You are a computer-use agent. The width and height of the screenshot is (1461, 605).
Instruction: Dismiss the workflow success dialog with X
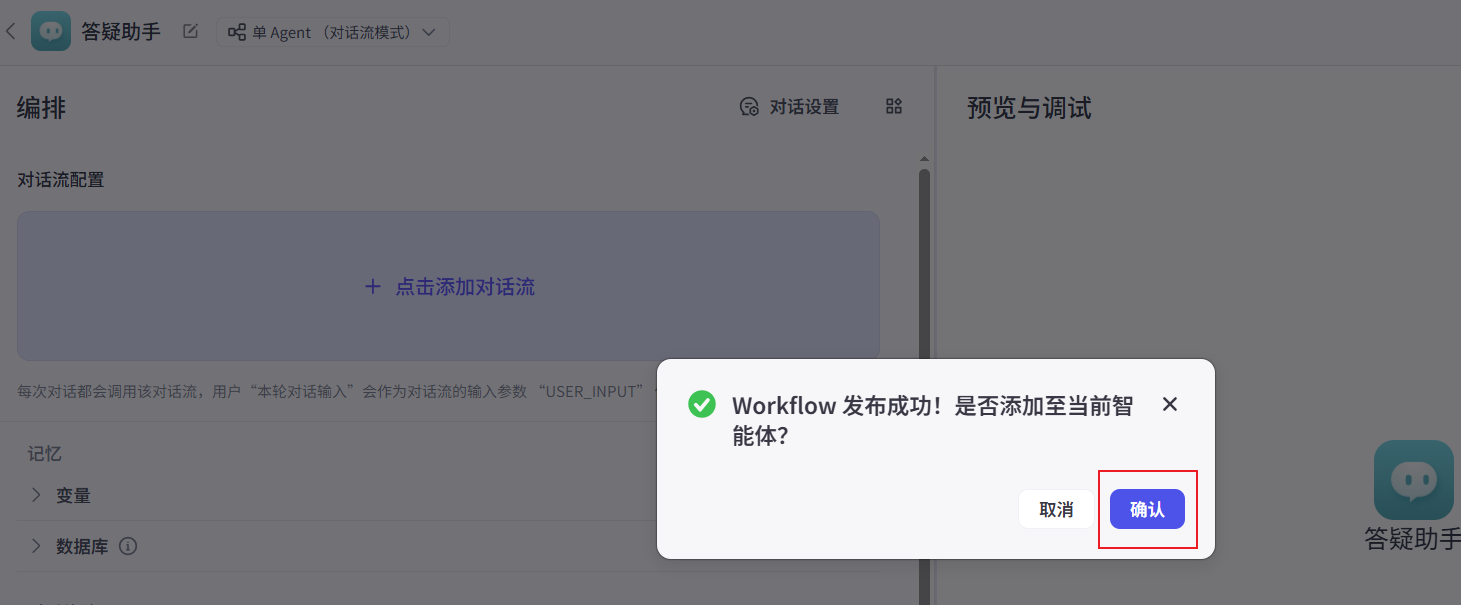[1169, 404]
